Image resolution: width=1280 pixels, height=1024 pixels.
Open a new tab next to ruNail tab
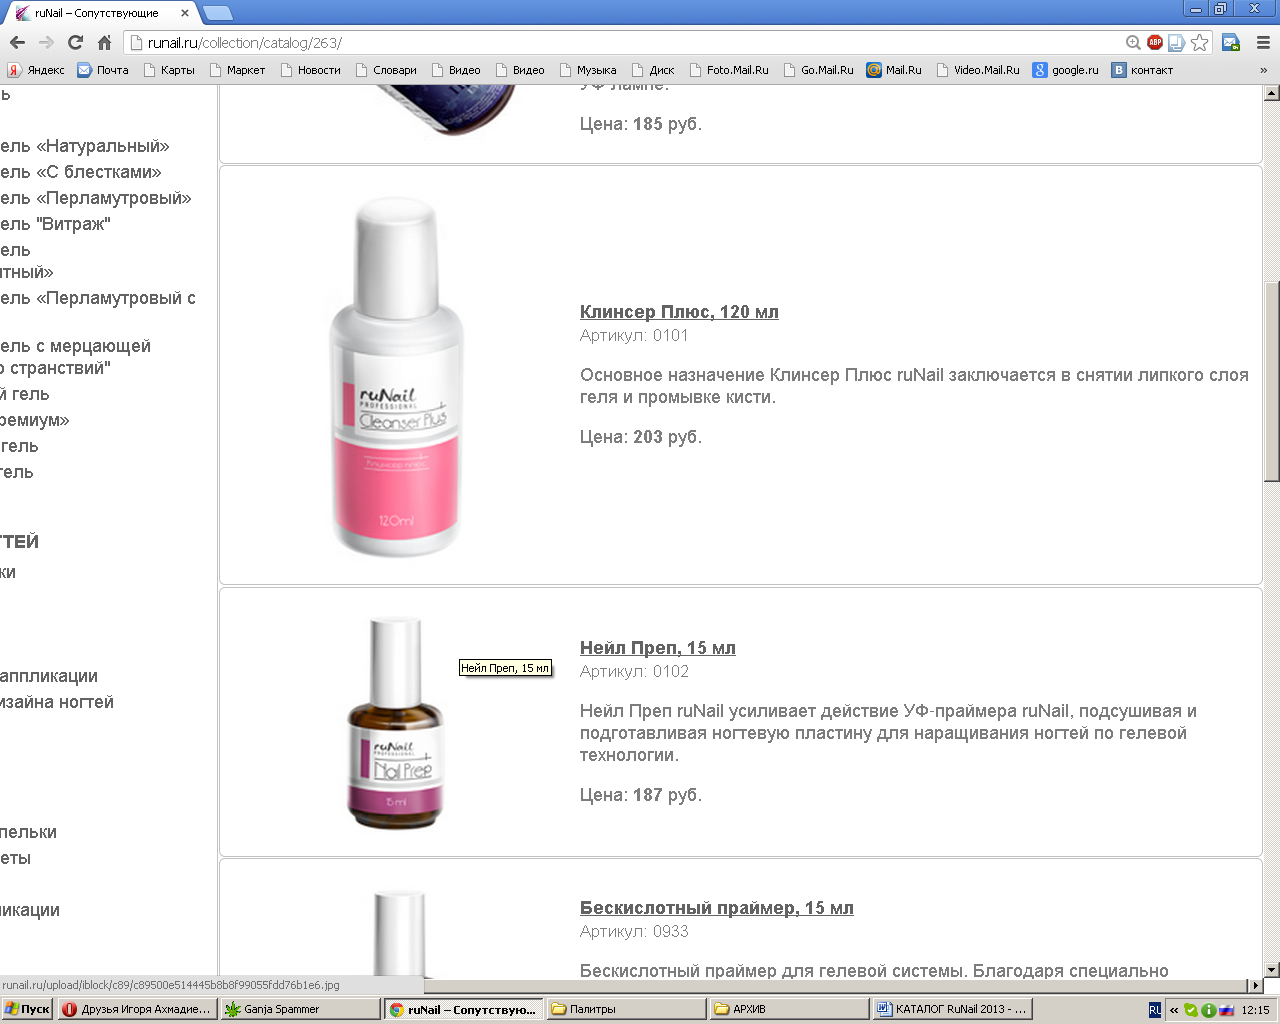217,13
